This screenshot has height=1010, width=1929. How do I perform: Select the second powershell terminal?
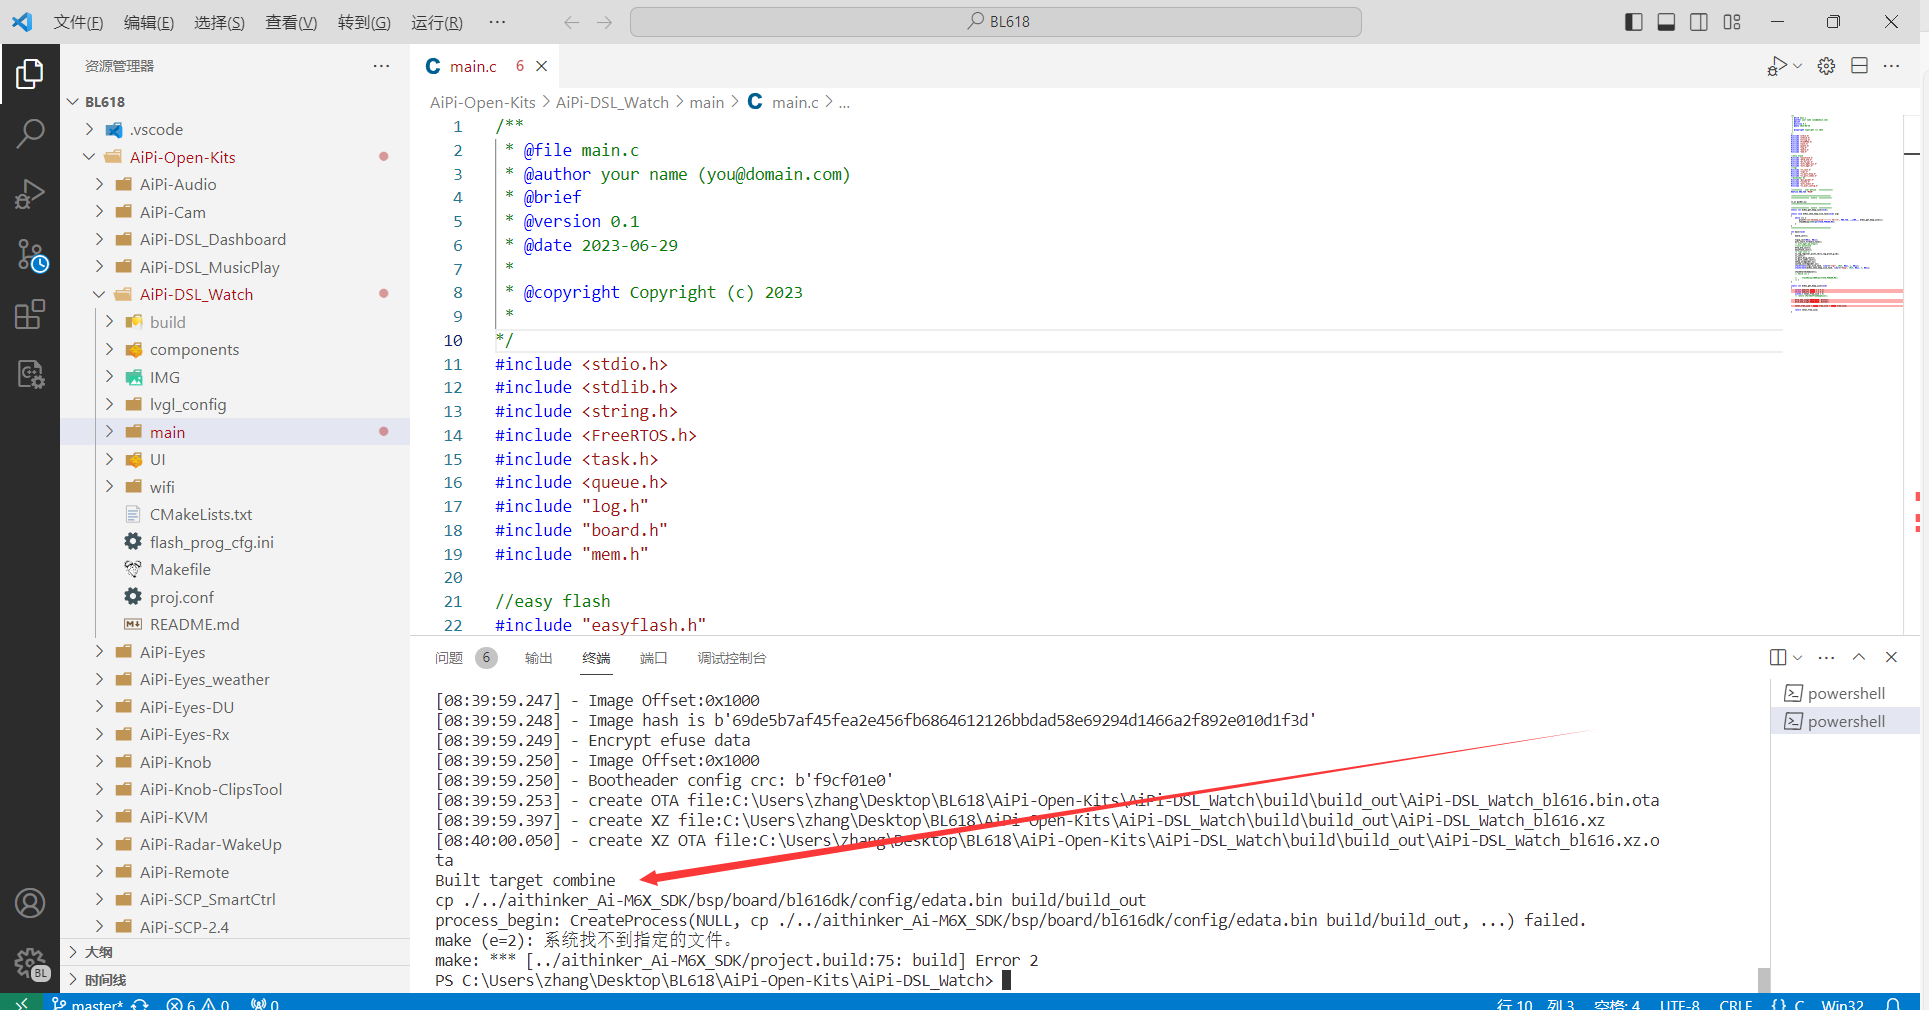(x=1845, y=721)
